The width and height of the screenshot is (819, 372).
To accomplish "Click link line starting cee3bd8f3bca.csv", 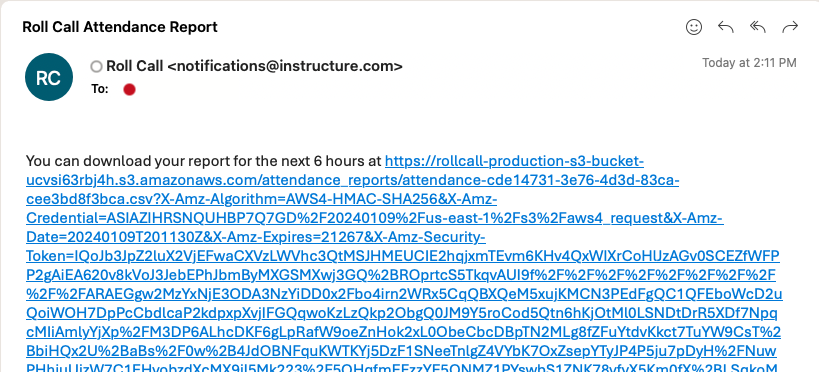I will (x=261, y=199).
